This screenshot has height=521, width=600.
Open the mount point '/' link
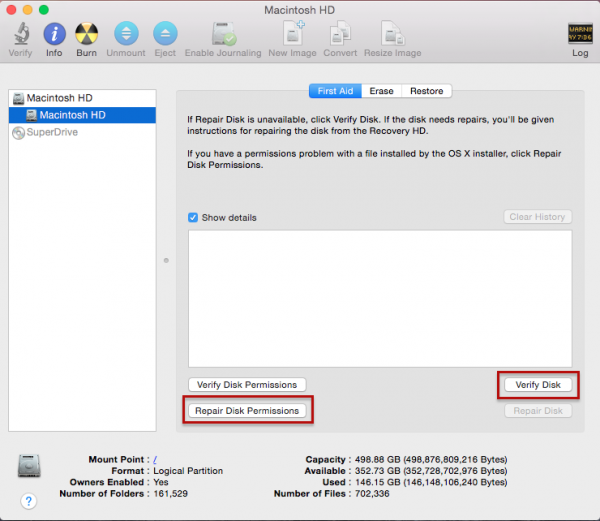coord(155,459)
